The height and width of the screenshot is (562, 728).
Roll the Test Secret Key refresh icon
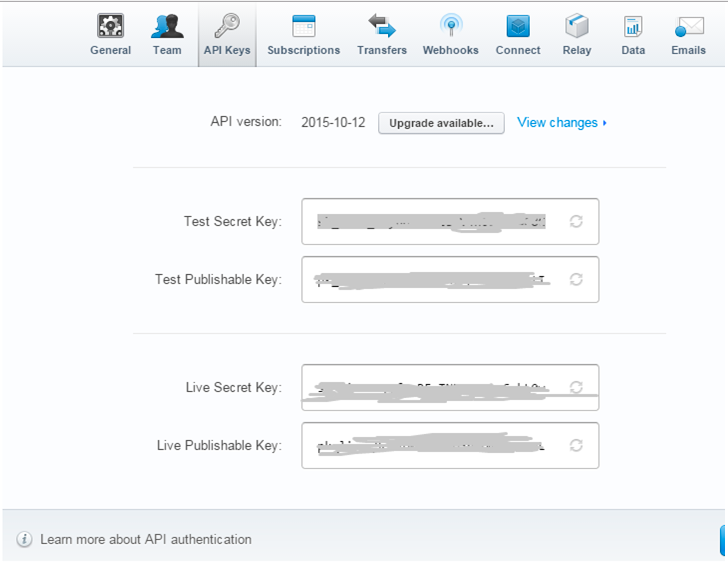576,222
